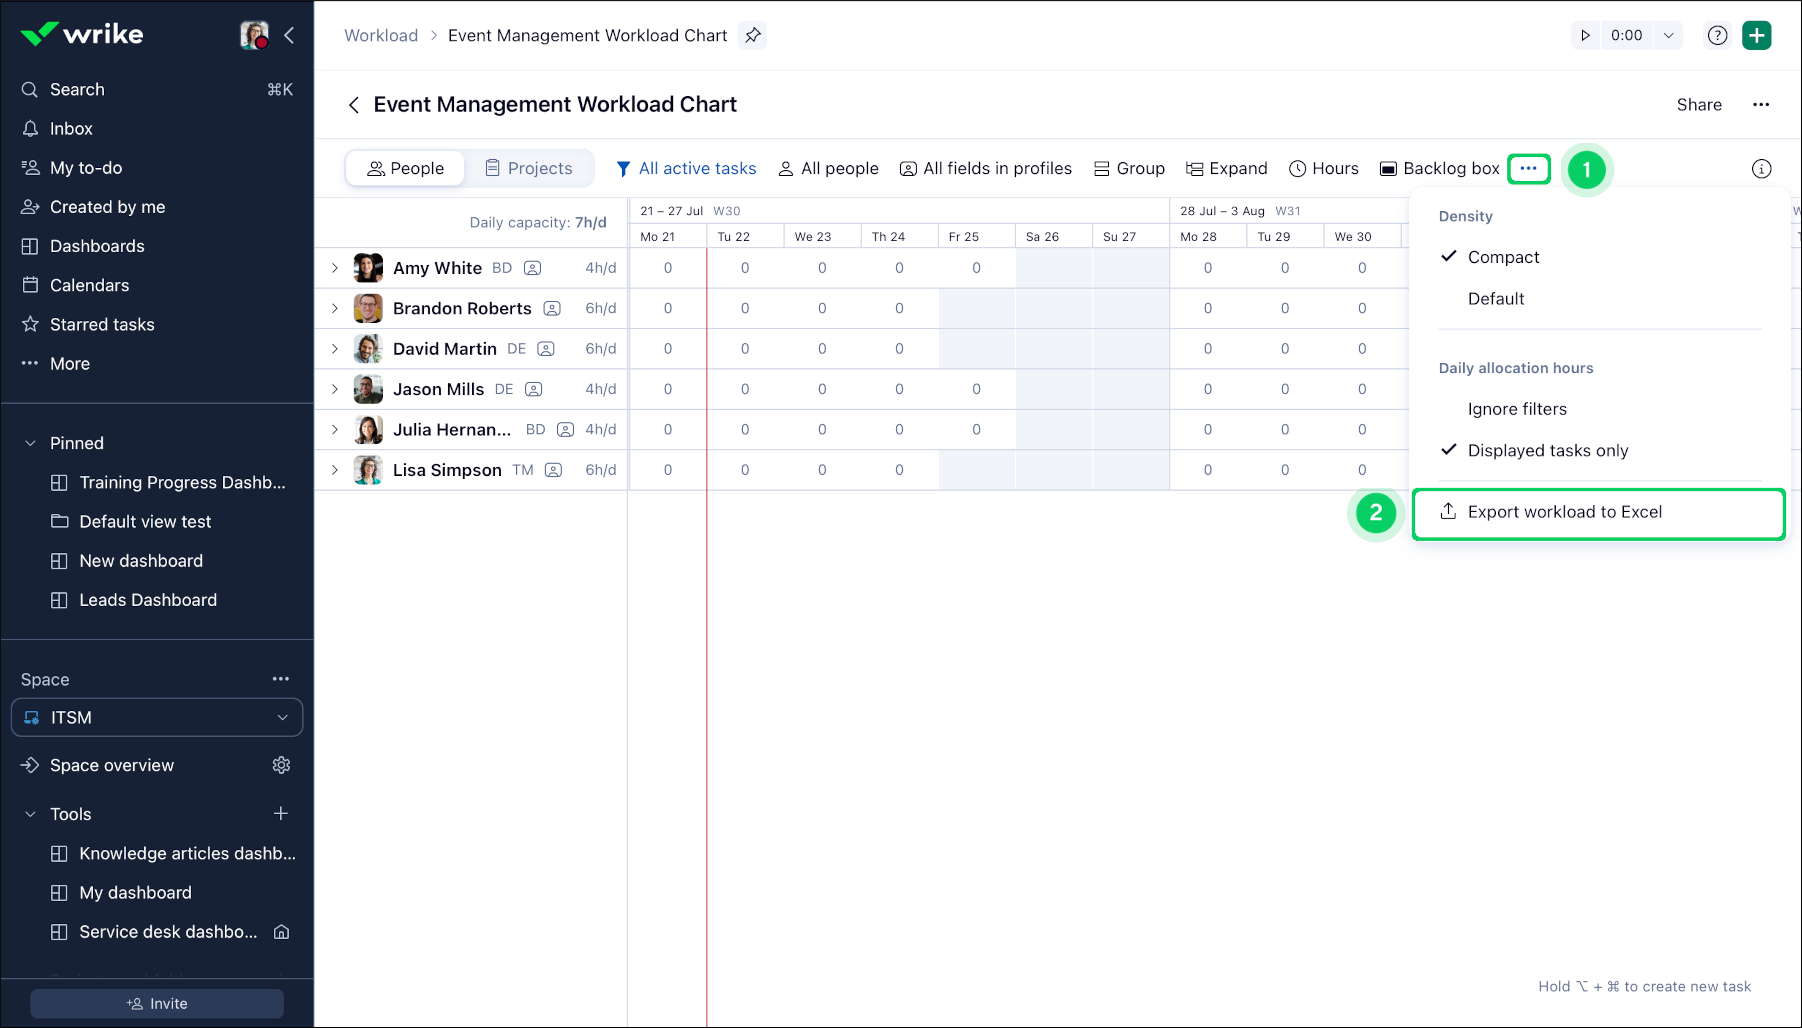This screenshot has width=1802, height=1028.
Task: Open space settings gear icon
Action: pyautogui.click(x=281, y=765)
